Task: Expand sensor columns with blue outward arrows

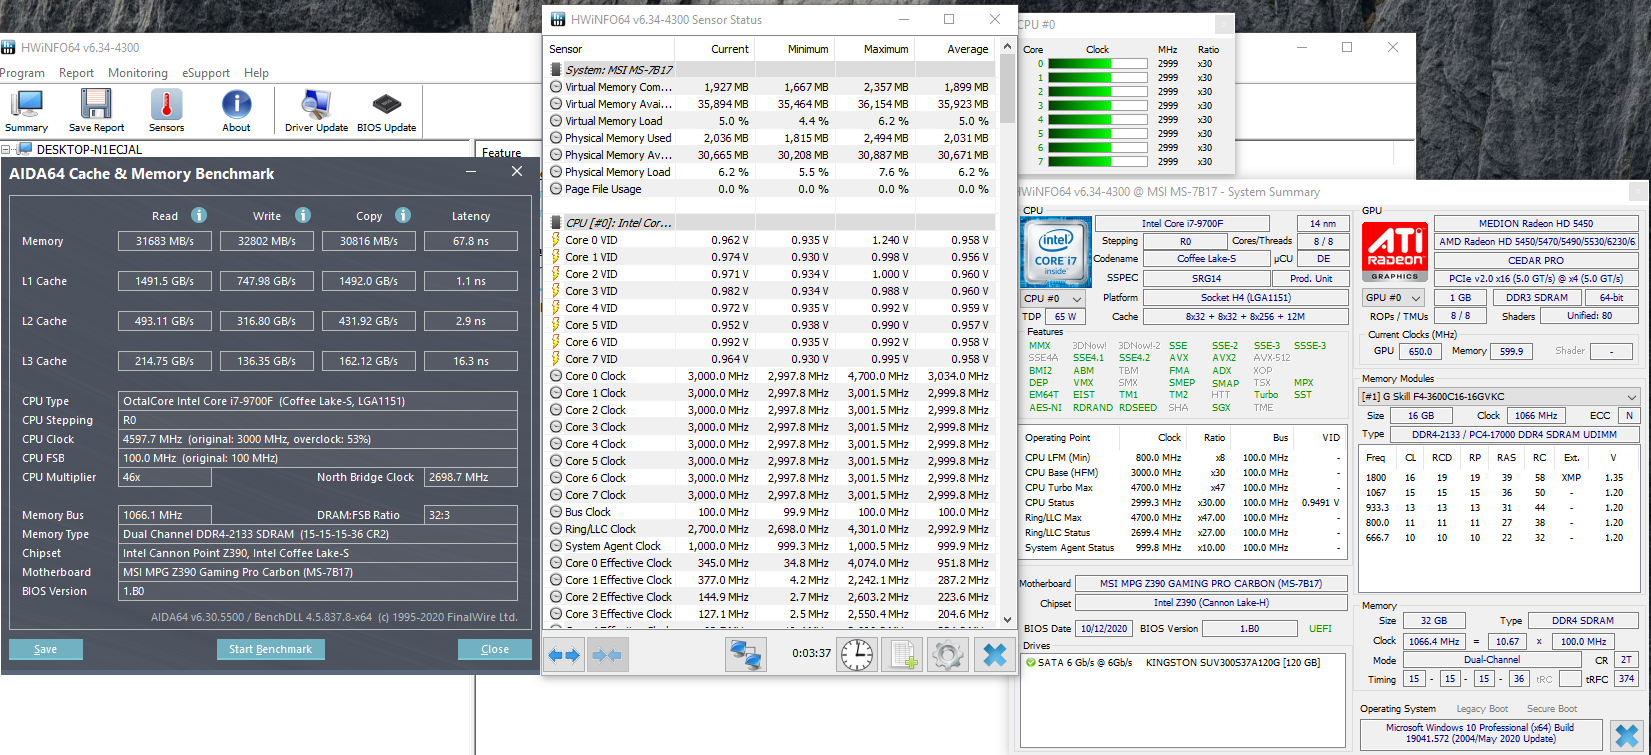Action: tap(564, 655)
